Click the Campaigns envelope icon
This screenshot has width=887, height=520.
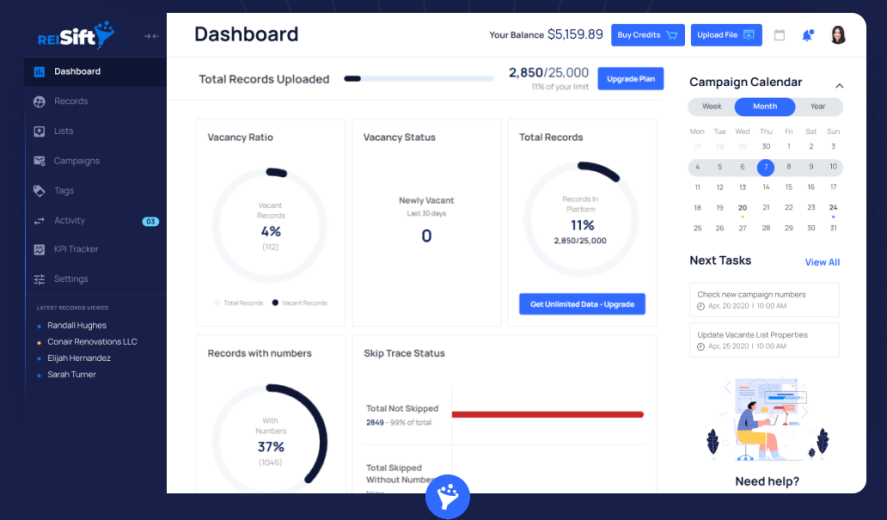tap(39, 161)
